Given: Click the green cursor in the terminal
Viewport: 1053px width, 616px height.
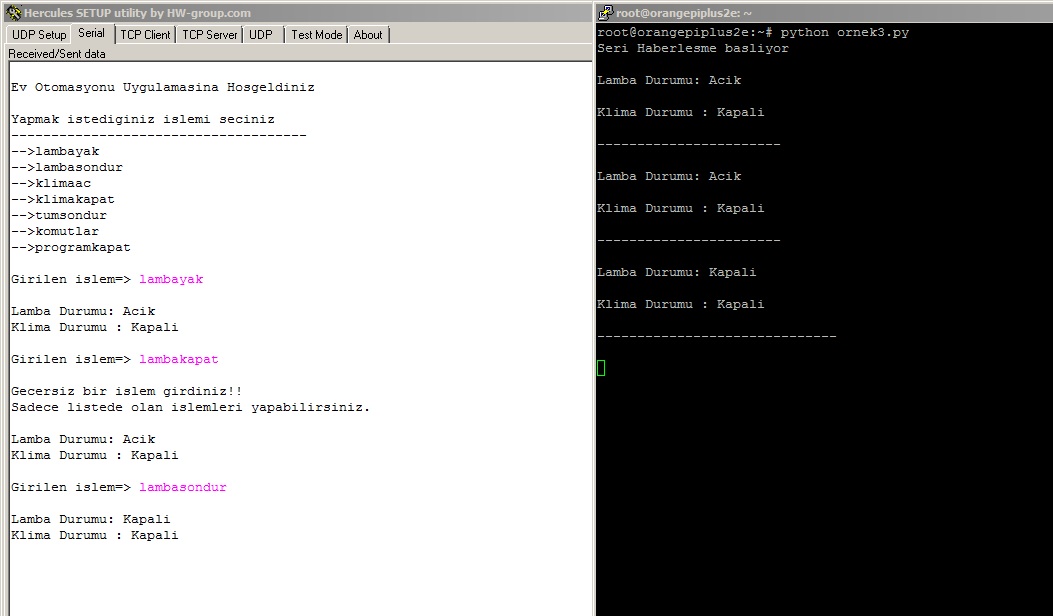Looking at the screenshot, I should click(x=600, y=367).
